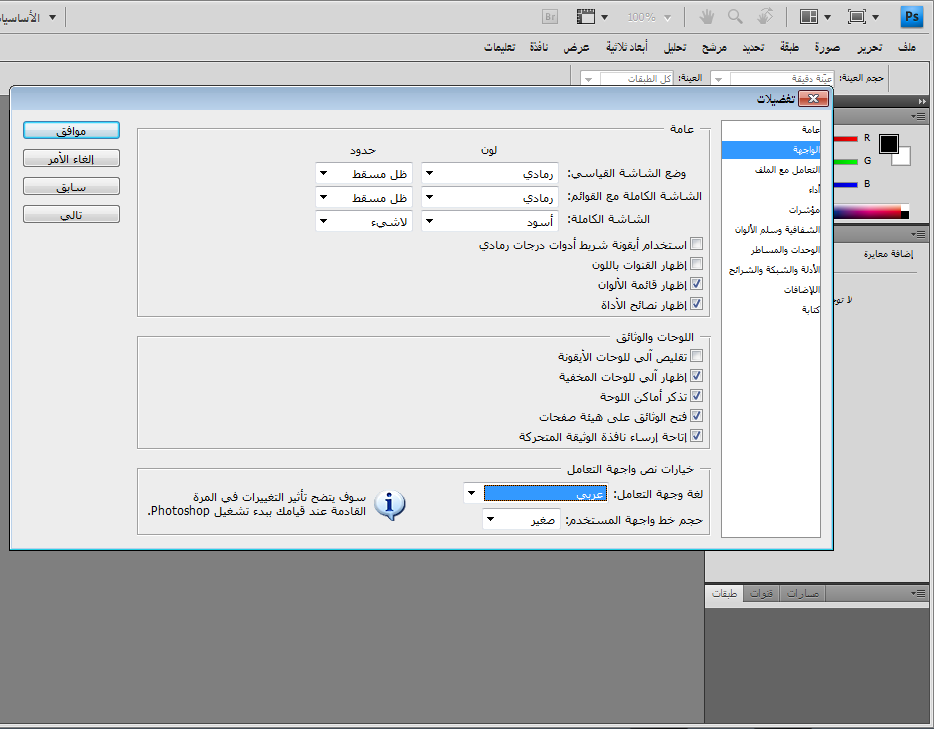The height and width of the screenshot is (729, 934).
Task: Switch to the 'قنوات' Channels tab
Action: pos(761,593)
